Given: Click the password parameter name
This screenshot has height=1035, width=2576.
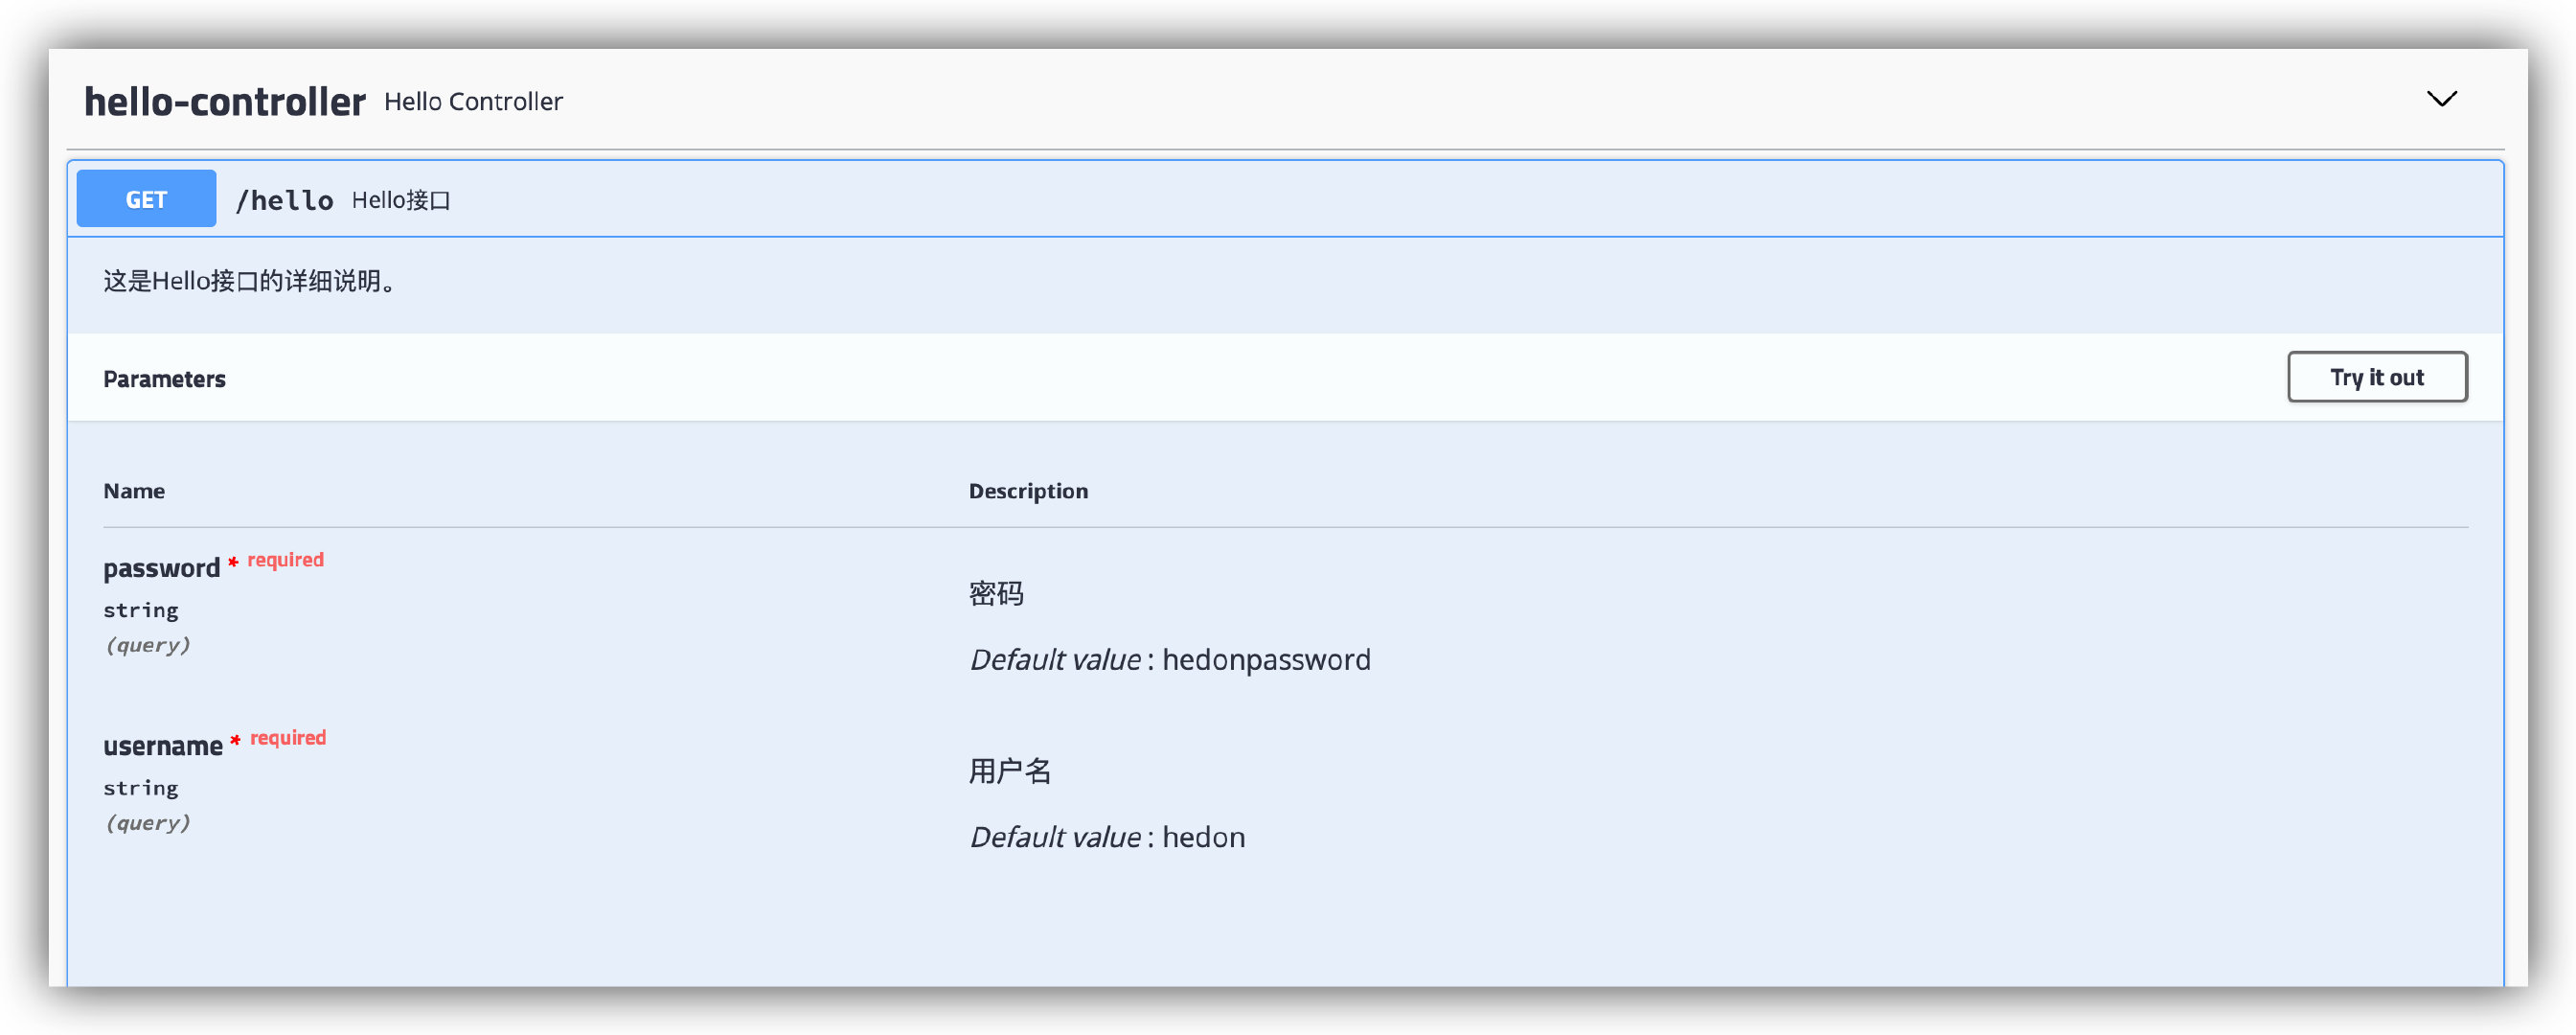Looking at the screenshot, I should click(161, 568).
